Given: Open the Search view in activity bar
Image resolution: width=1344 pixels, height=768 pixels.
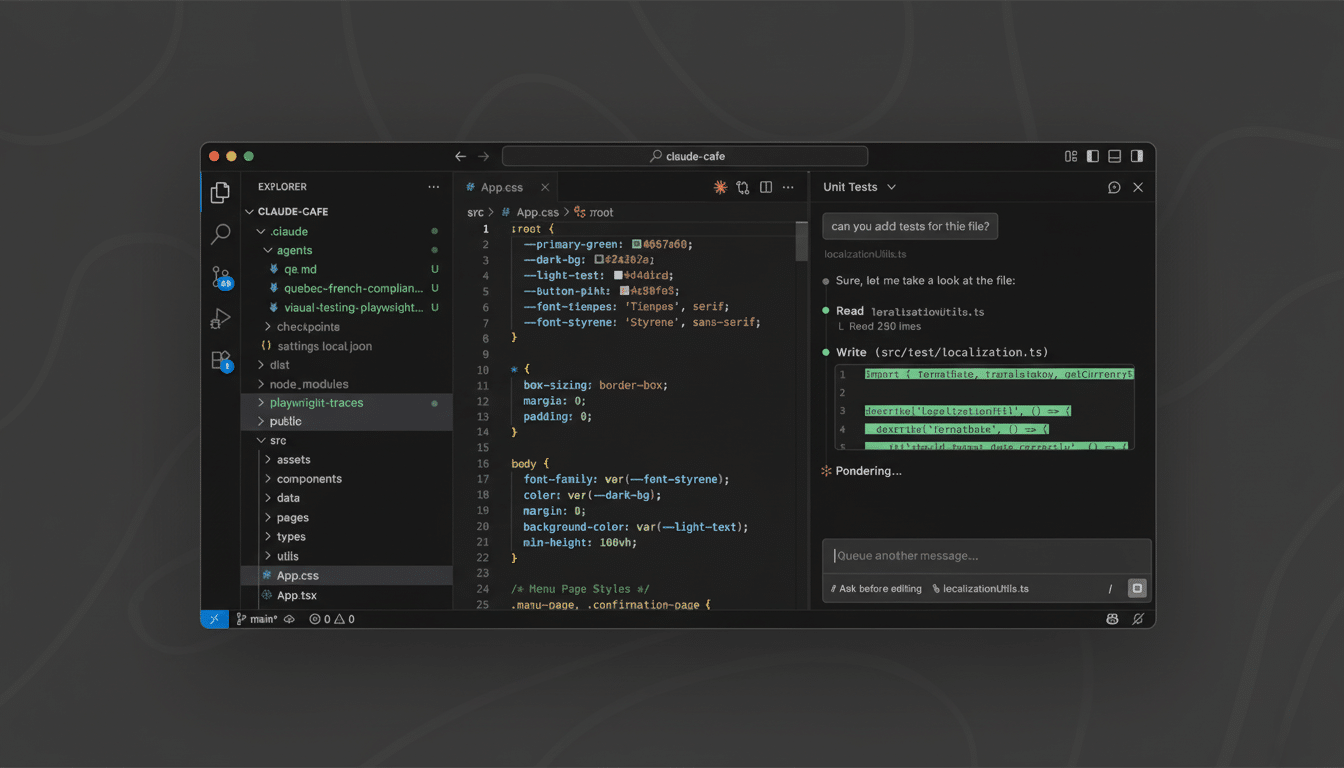Looking at the screenshot, I should click(x=220, y=235).
